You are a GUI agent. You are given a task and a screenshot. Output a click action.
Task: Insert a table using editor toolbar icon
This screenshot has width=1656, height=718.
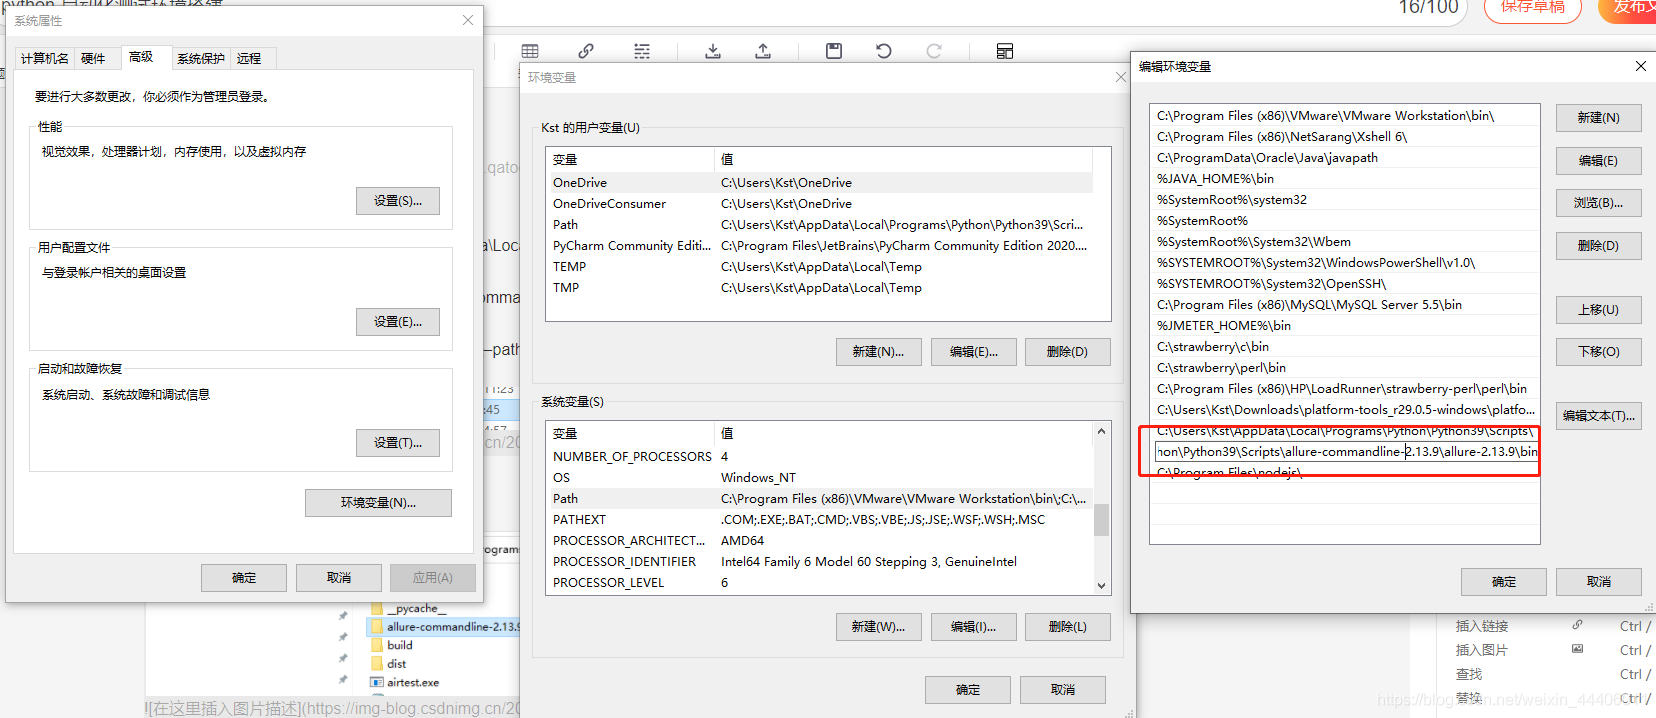(x=530, y=51)
